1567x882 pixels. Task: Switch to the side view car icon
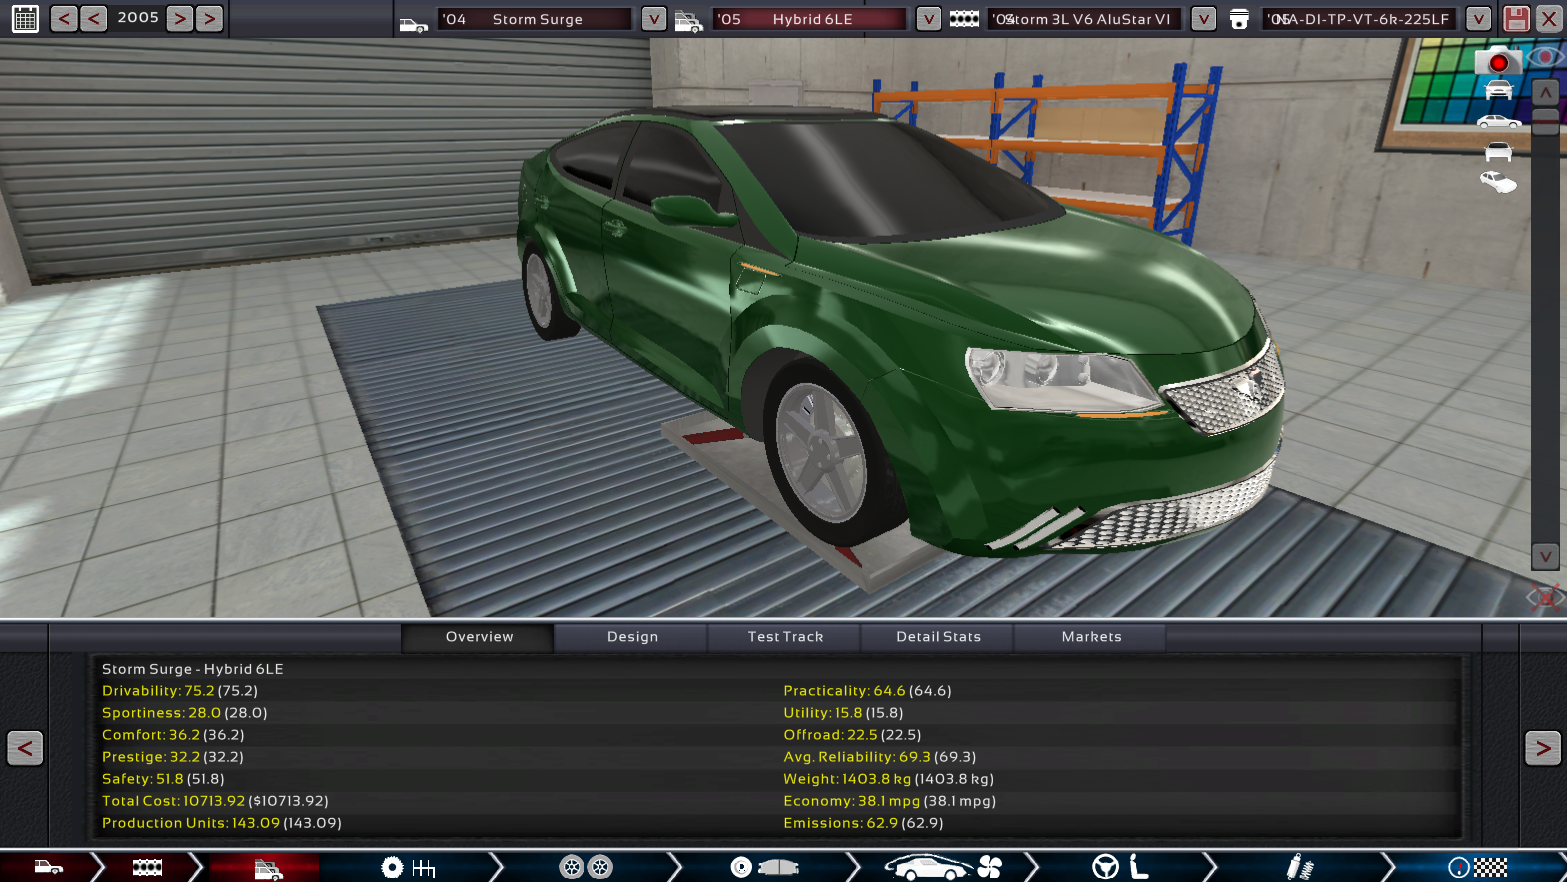coord(1497,122)
